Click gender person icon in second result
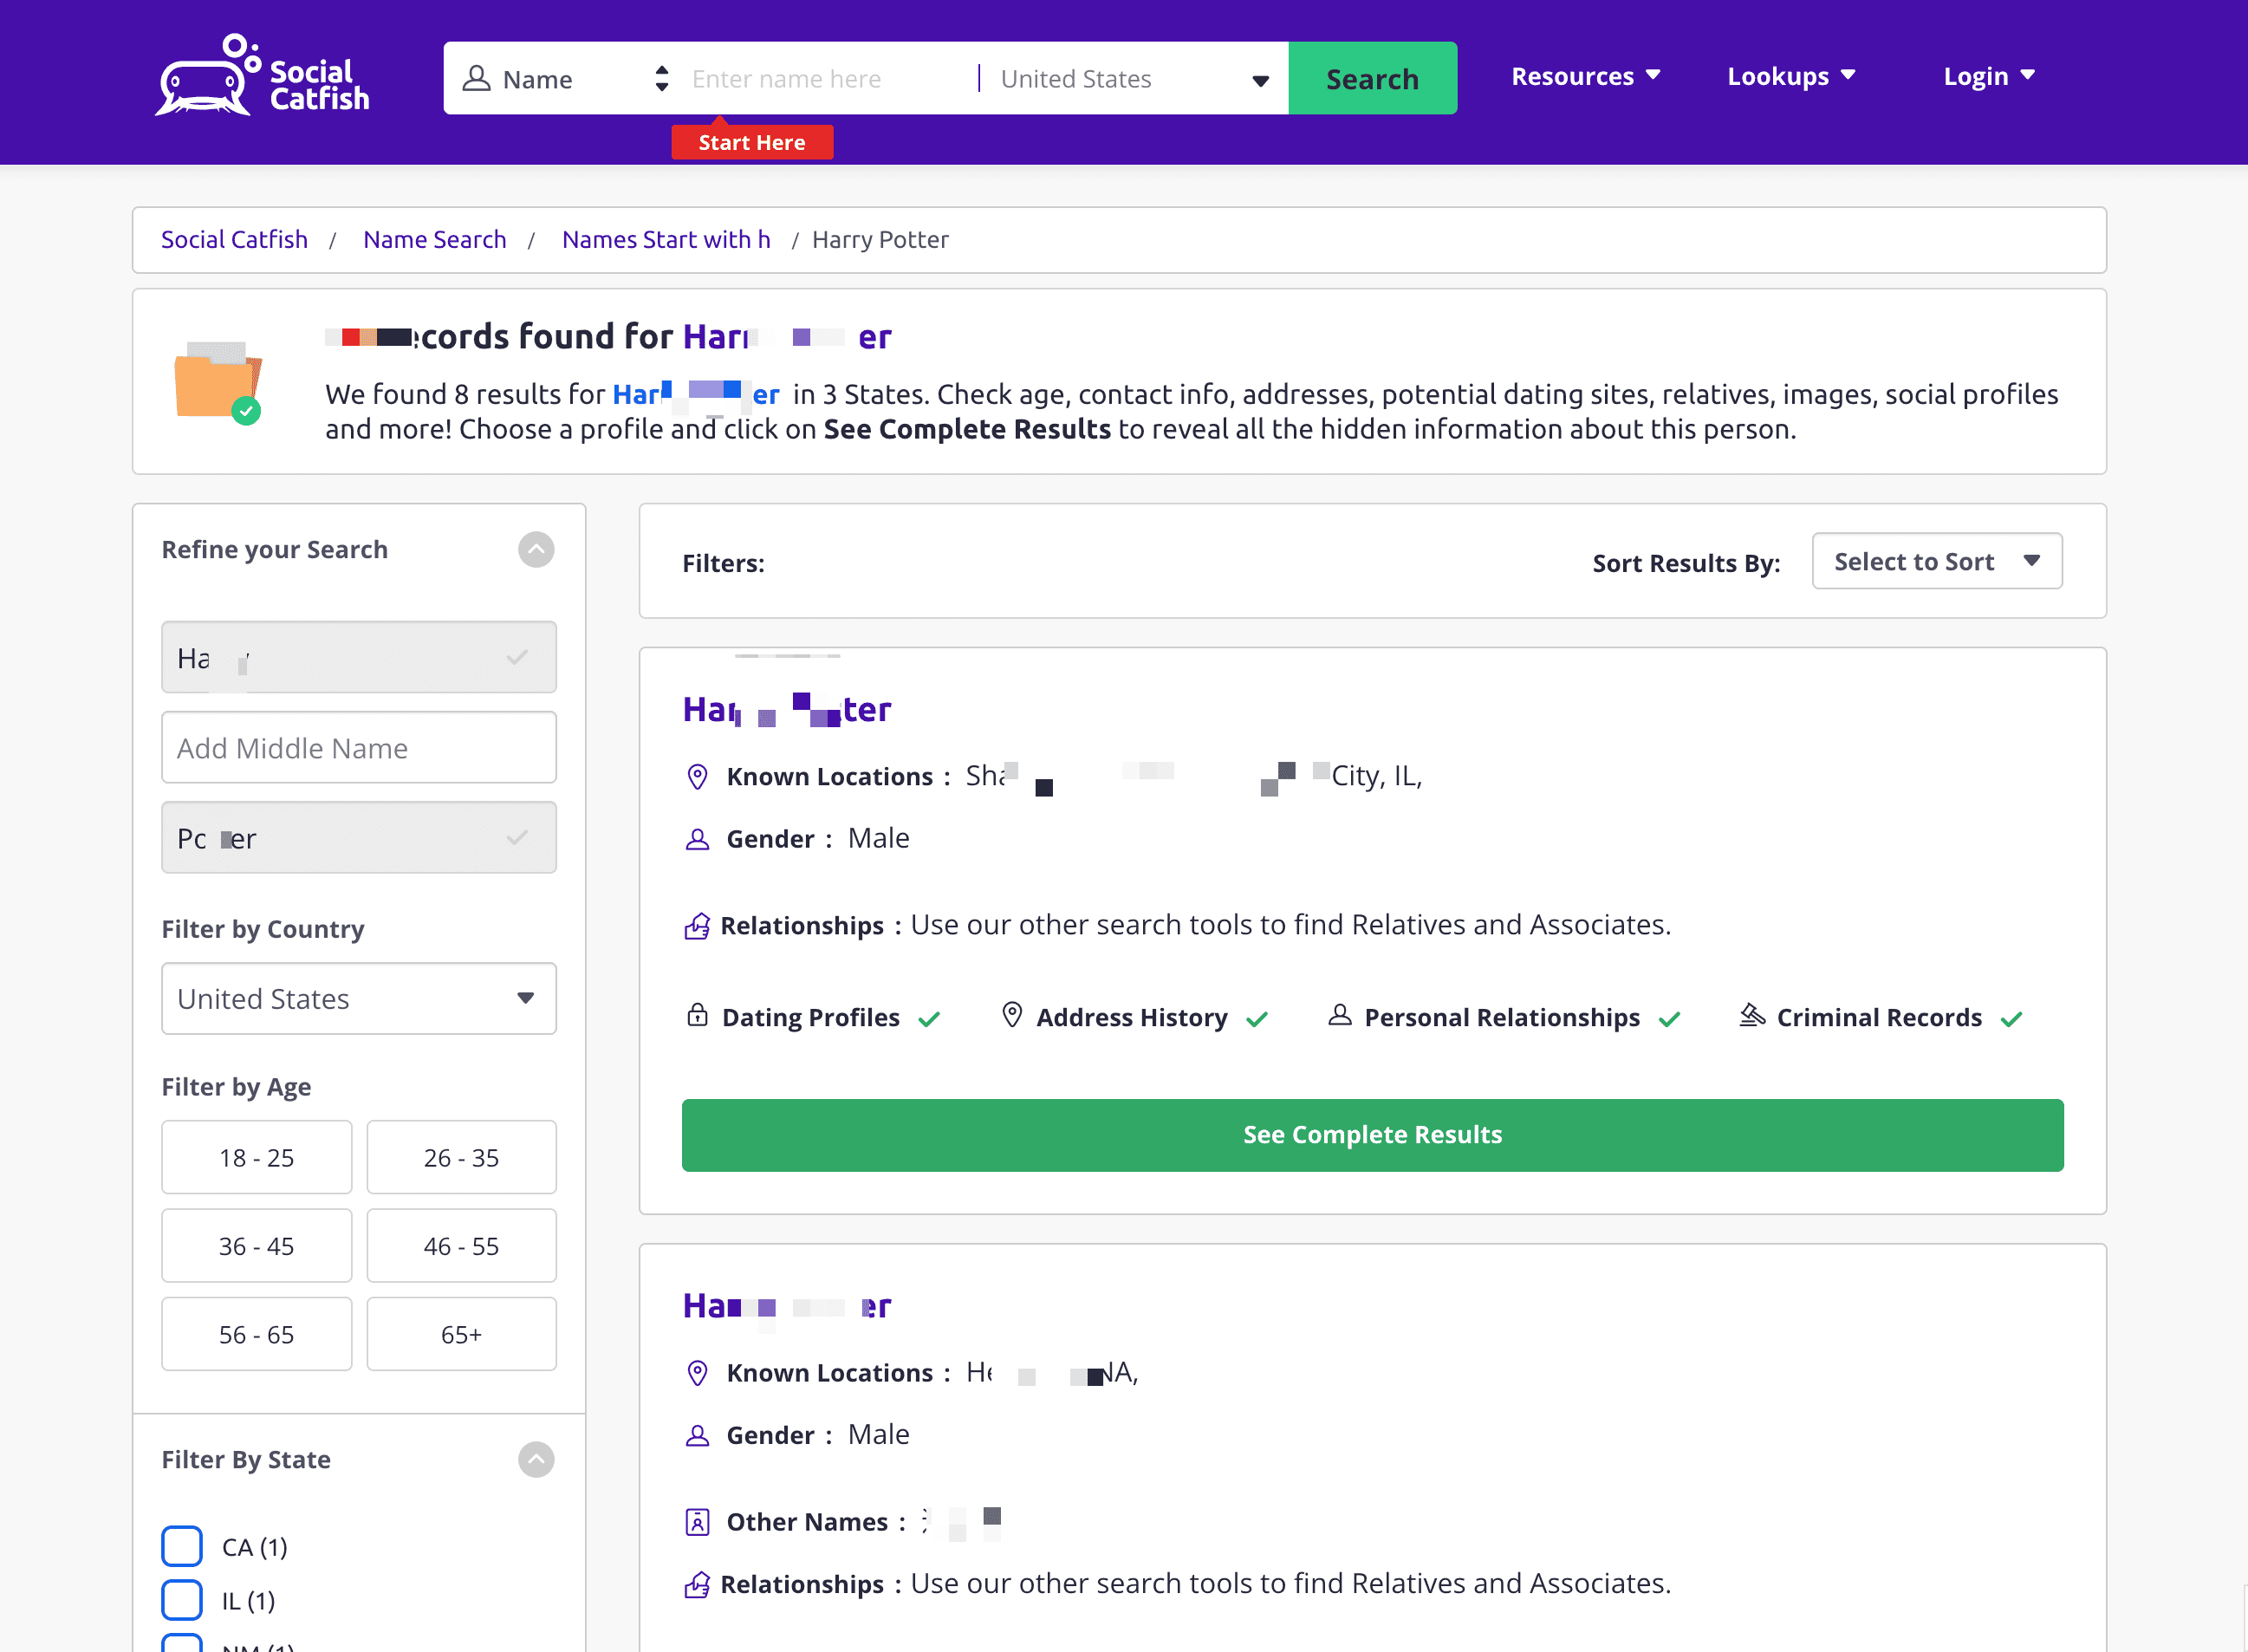Viewport: 2248px width, 1652px height. tap(697, 1437)
